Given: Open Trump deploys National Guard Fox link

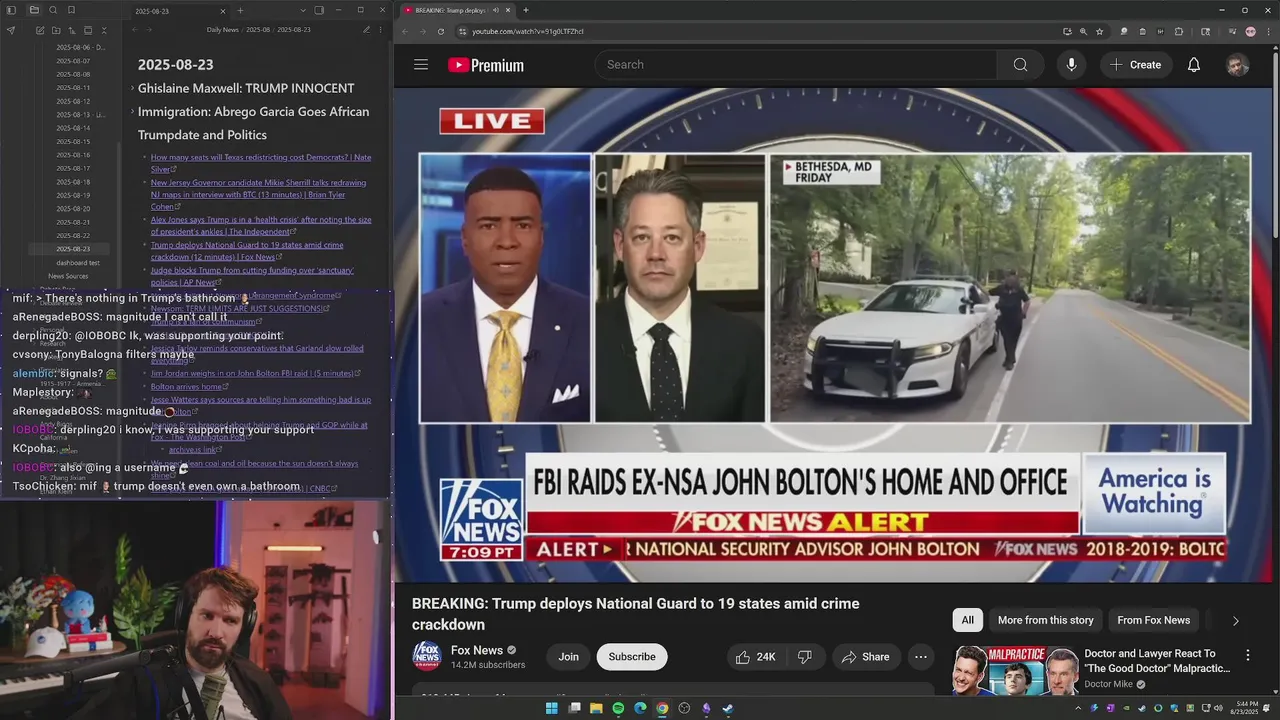Looking at the screenshot, I should point(247,251).
